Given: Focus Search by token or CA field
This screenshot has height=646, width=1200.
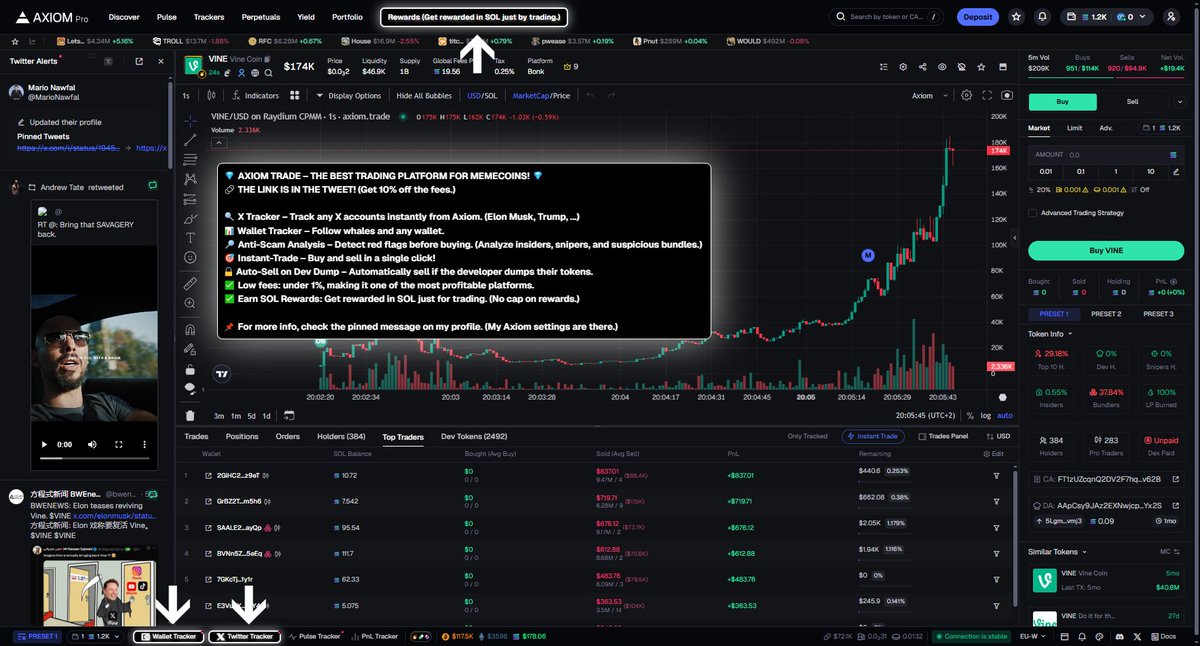Looking at the screenshot, I should click(x=887, y=17).
